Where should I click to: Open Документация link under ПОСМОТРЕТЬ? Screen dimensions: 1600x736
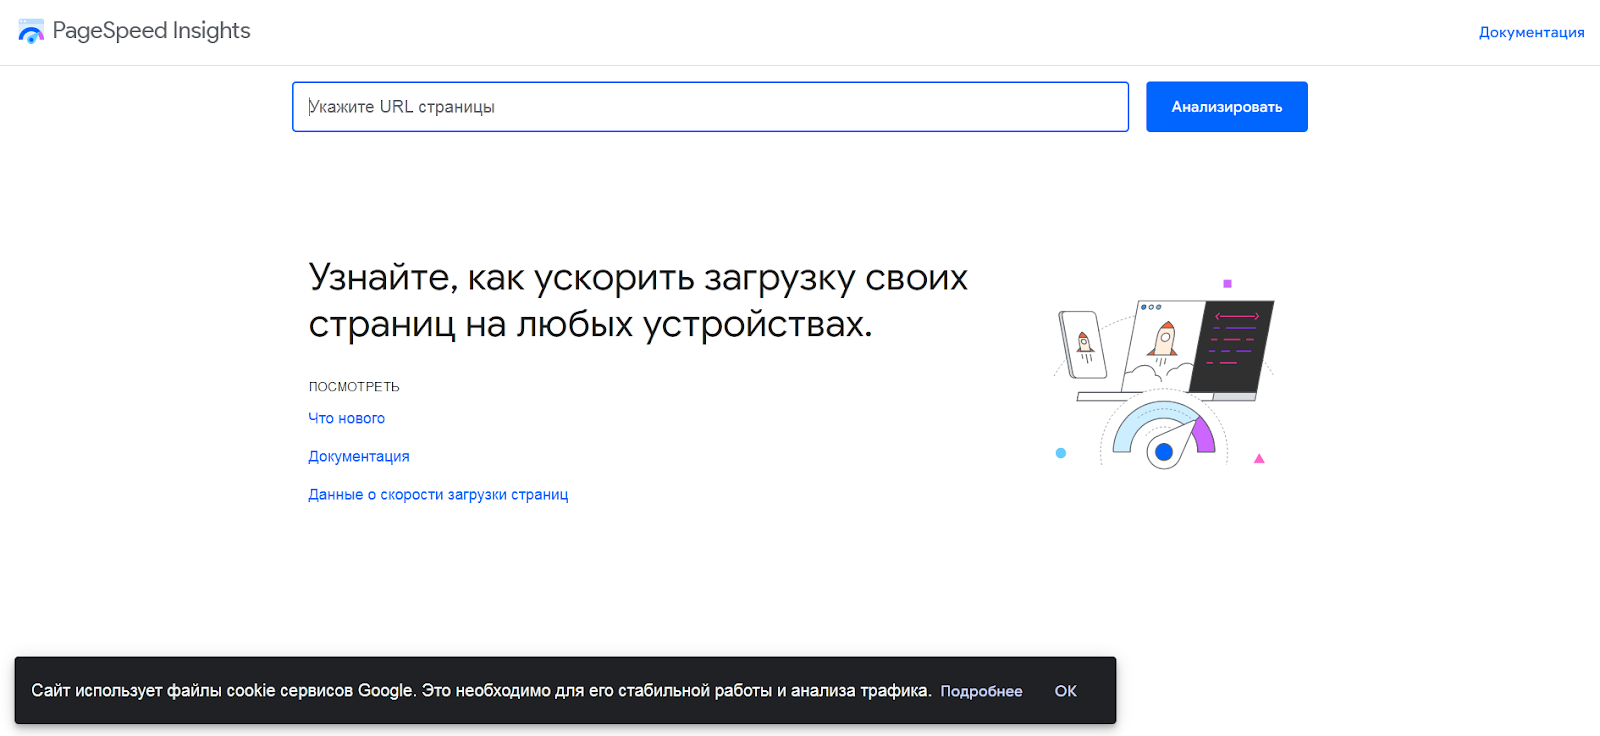pyautogui.click(x=359, y=456)
